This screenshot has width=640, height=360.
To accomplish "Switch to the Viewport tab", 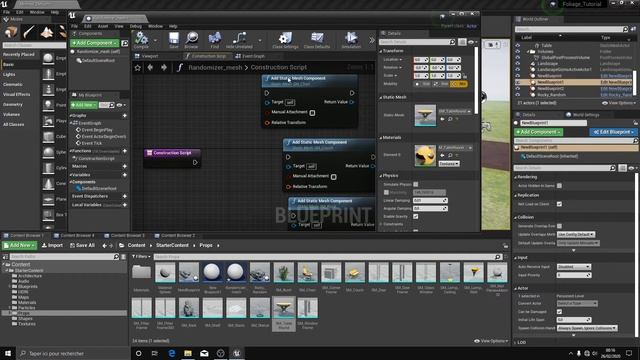I will pyautogui.click(x=150, y=56).
